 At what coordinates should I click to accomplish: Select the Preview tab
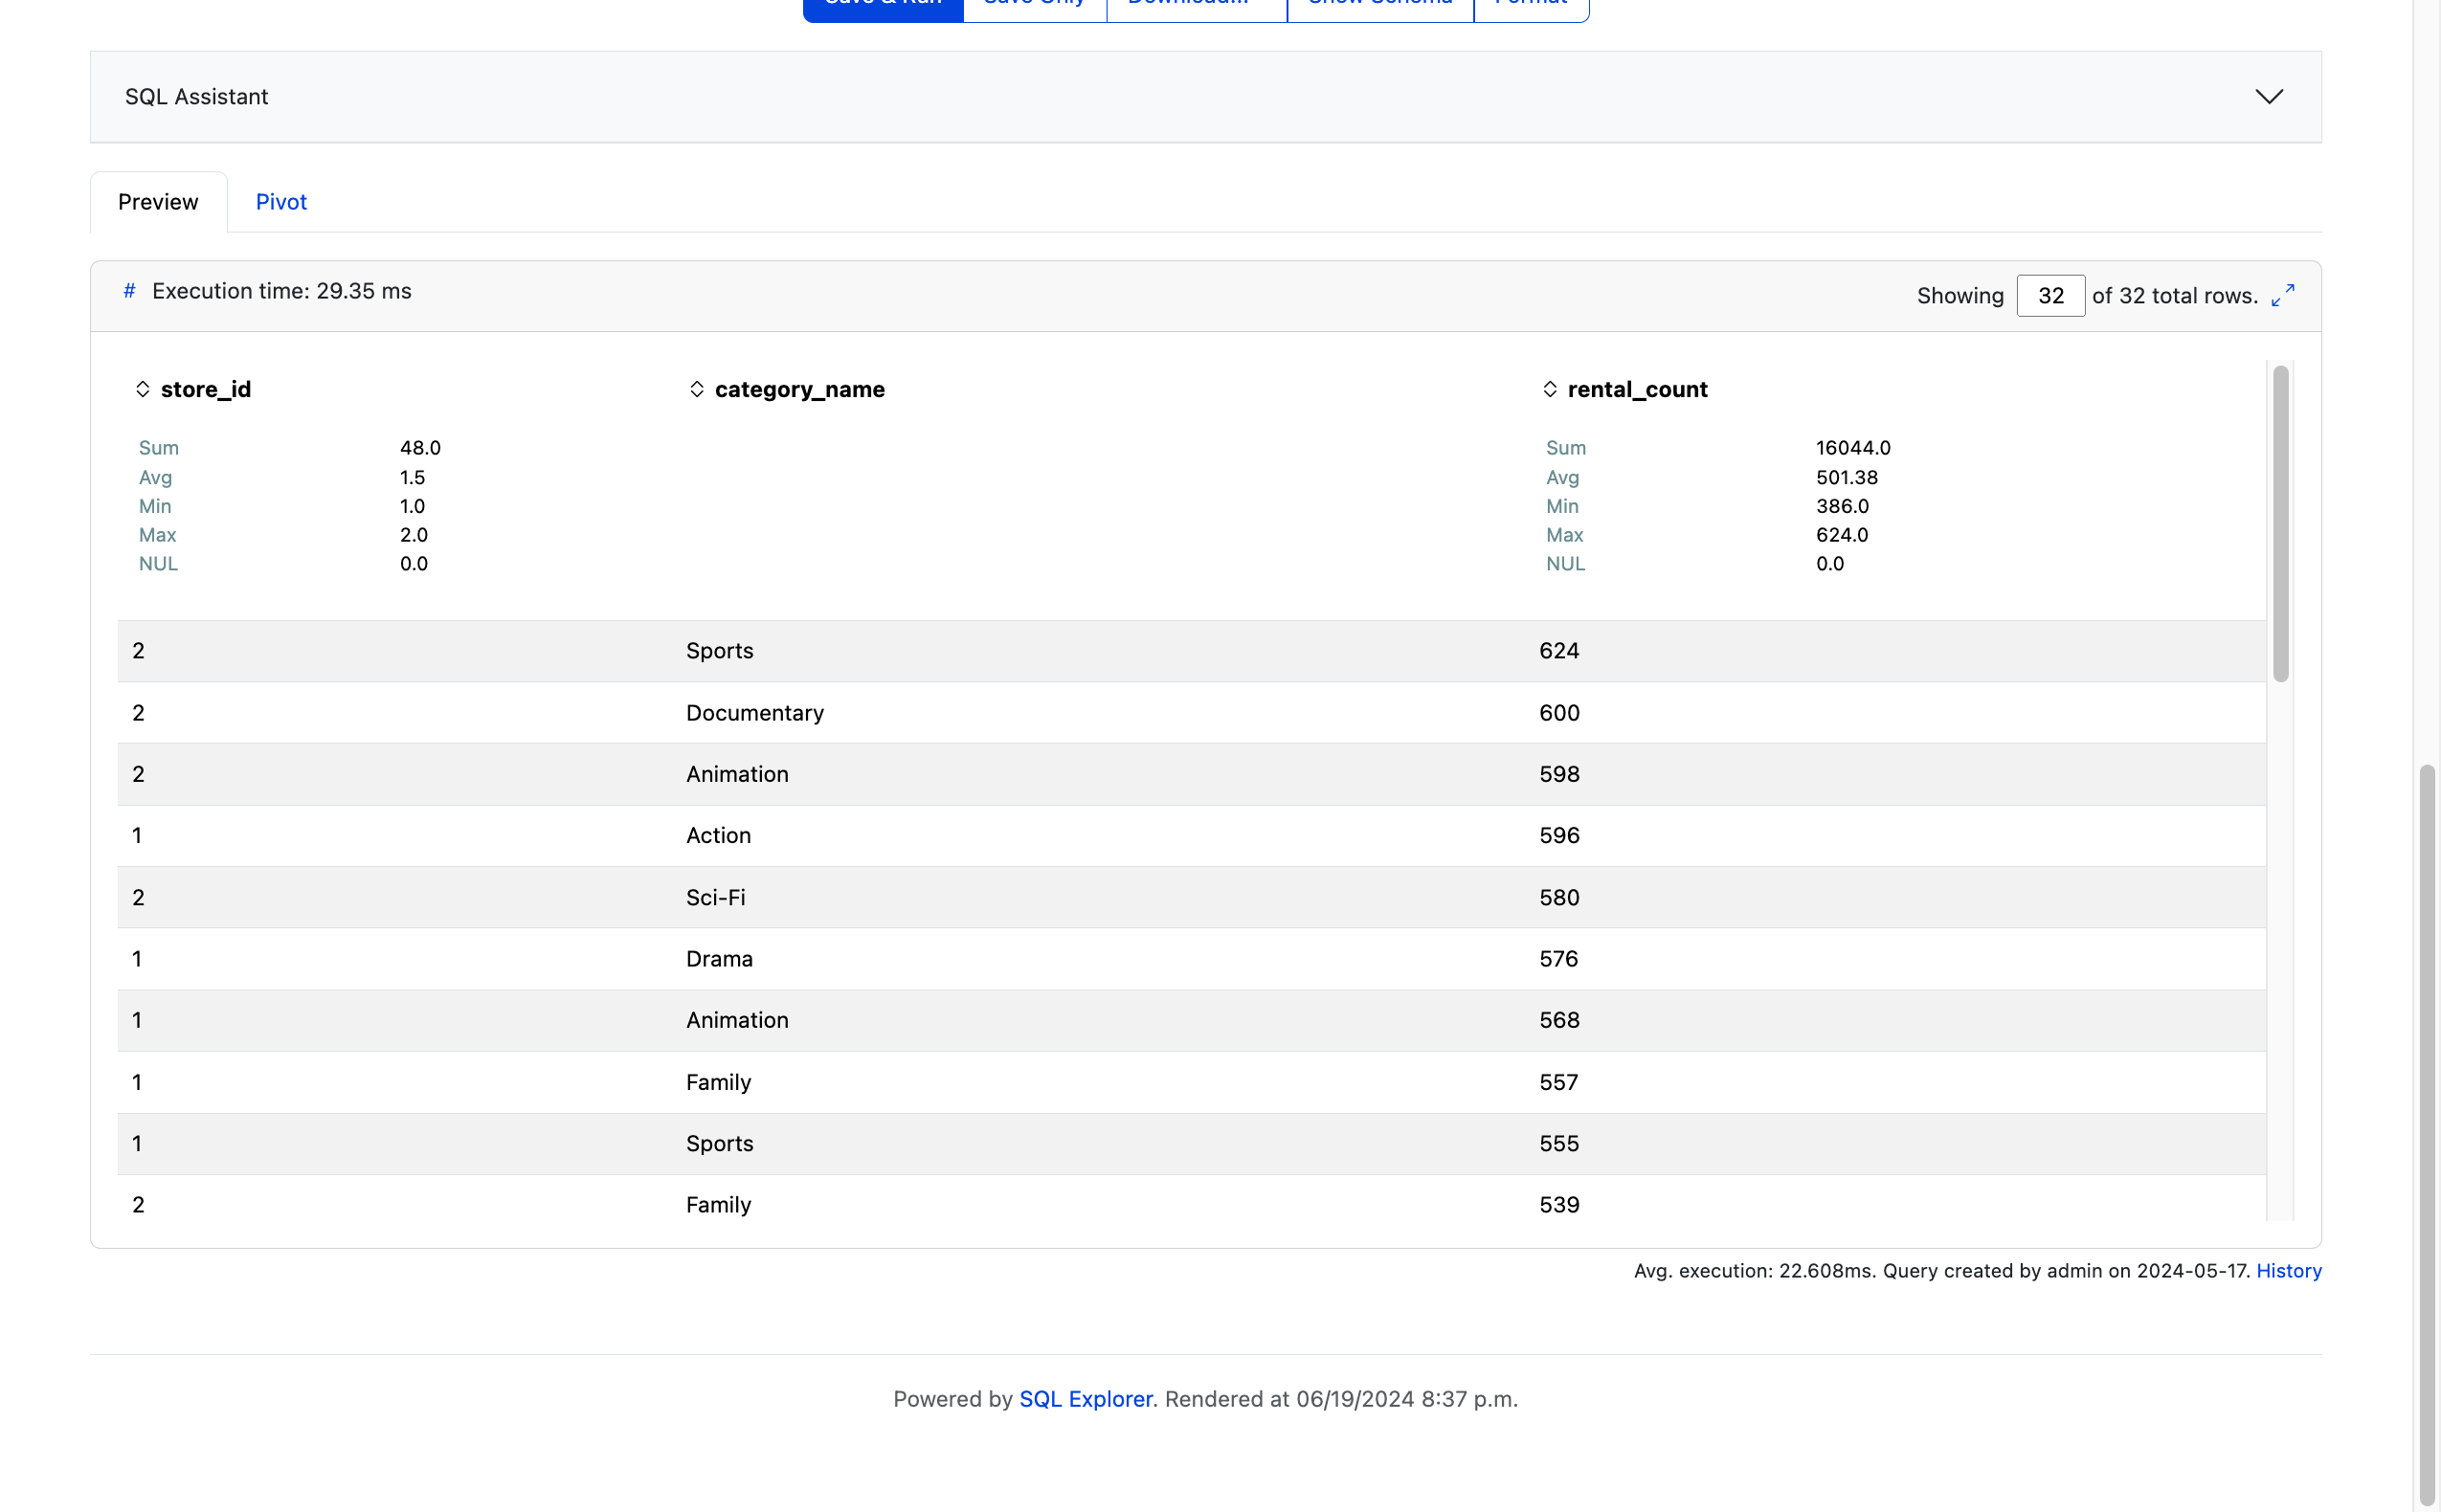[158, 202]
